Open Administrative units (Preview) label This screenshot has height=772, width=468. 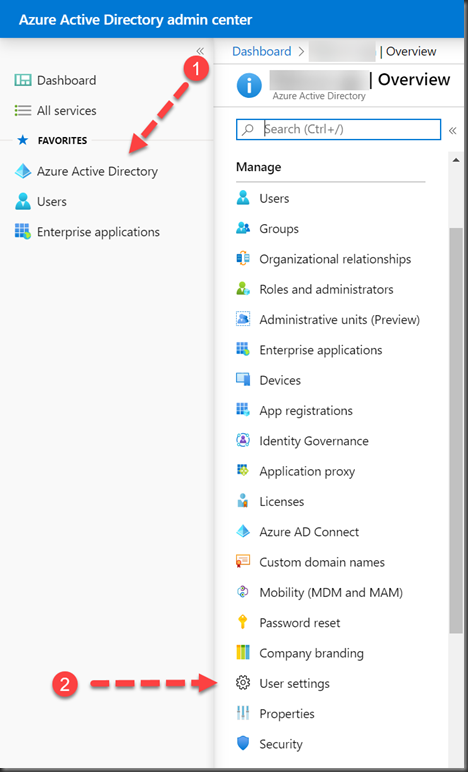340,320
